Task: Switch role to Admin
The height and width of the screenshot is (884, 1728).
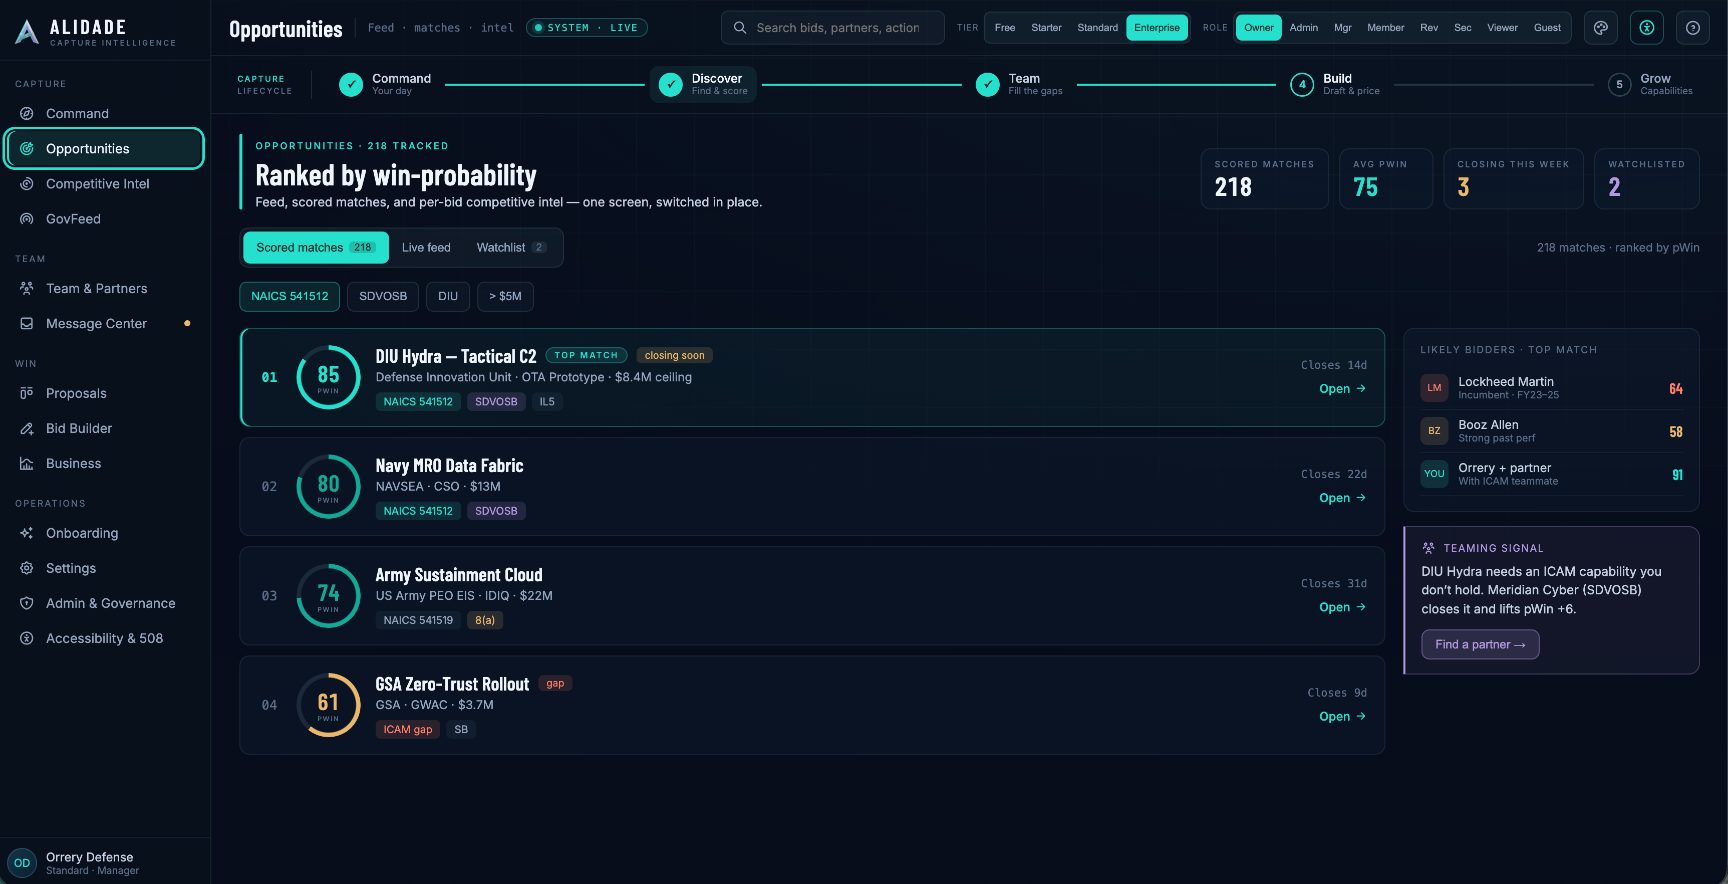Action: tap(1304, 28)
